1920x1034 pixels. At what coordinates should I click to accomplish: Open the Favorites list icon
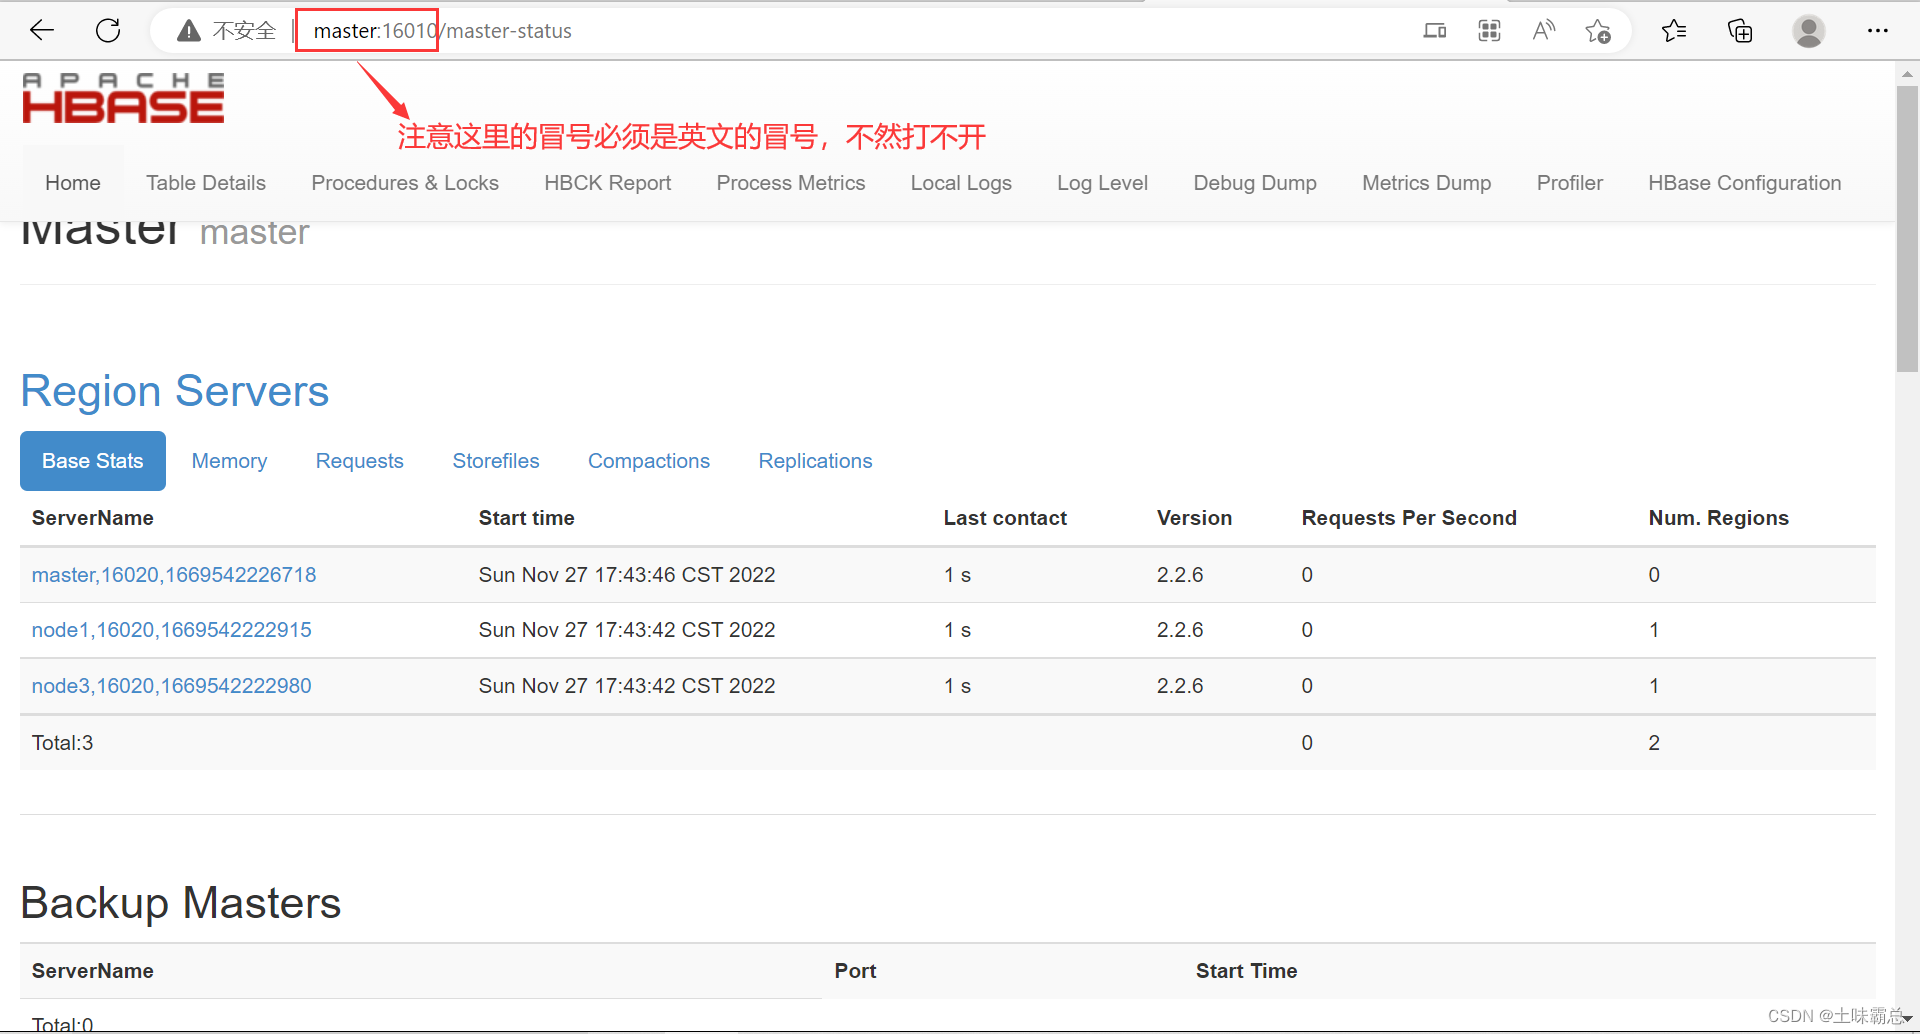point(1674,31)
